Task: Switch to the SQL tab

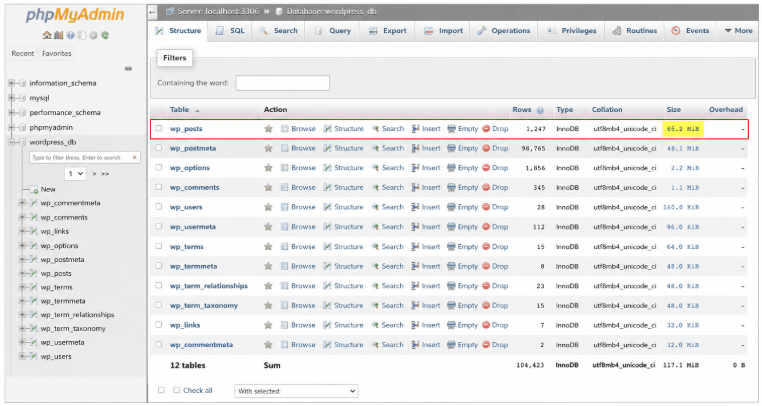Action: [x=230, y=31]
